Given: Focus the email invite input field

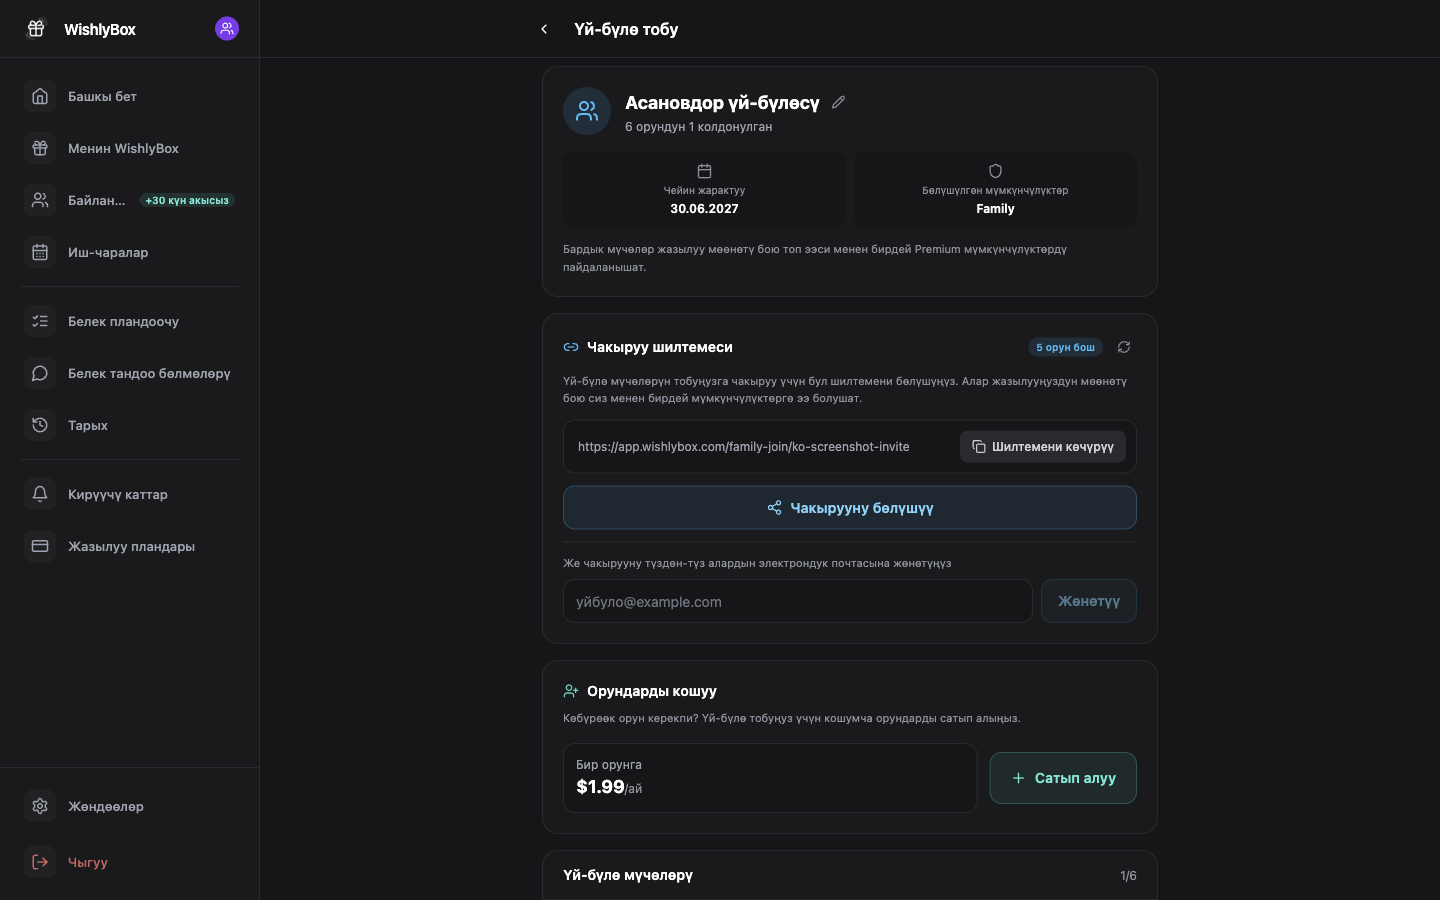Looking at the screenshot, I should (x=798, y=601).
